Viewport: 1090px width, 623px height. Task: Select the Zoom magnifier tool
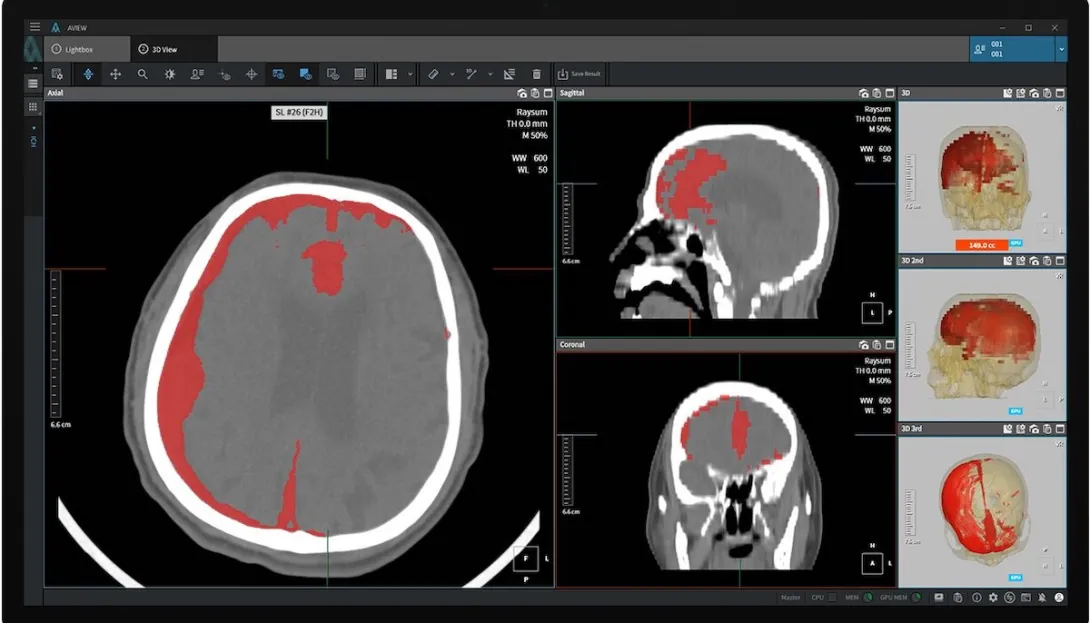coord(142,73)
